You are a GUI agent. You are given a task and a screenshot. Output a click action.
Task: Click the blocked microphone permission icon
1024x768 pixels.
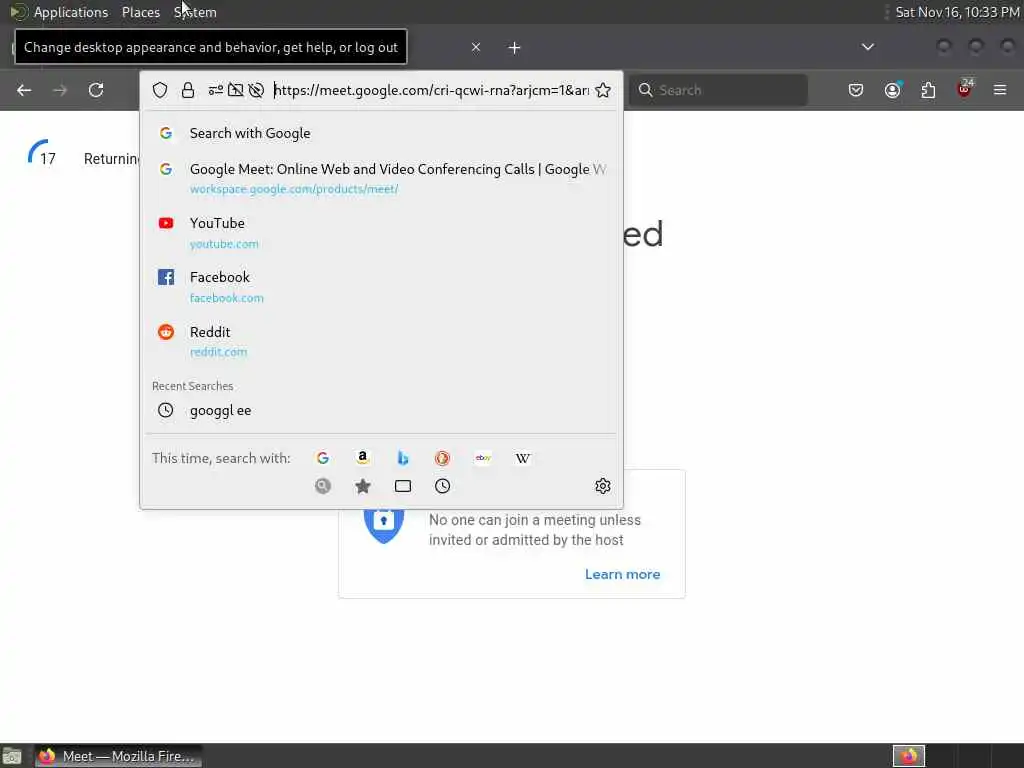[x=257, y=90]
